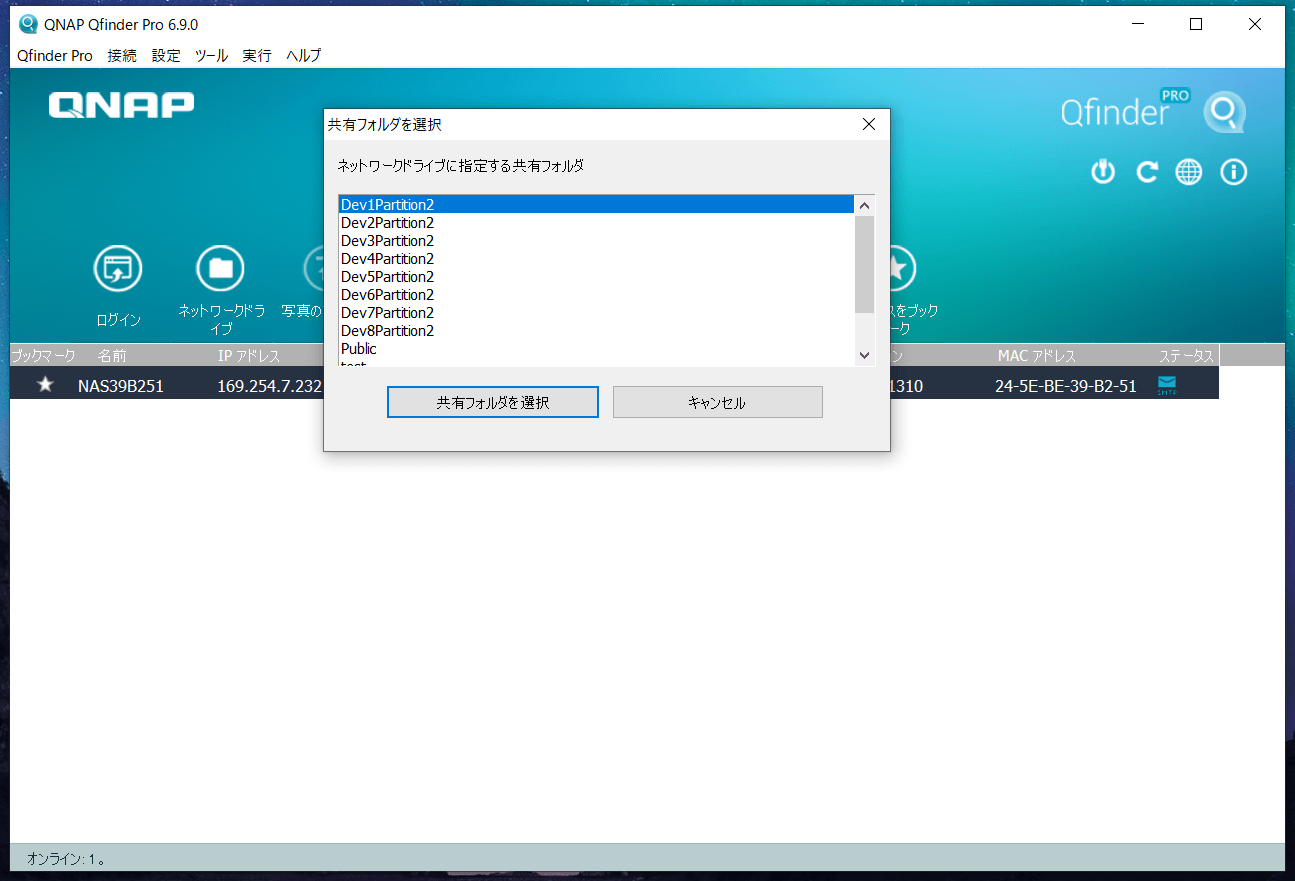Image resolution: width=1295 pixels, height=881 pixels.
Task: Select the Public shared folder
Action: click(x=596, y=348)
